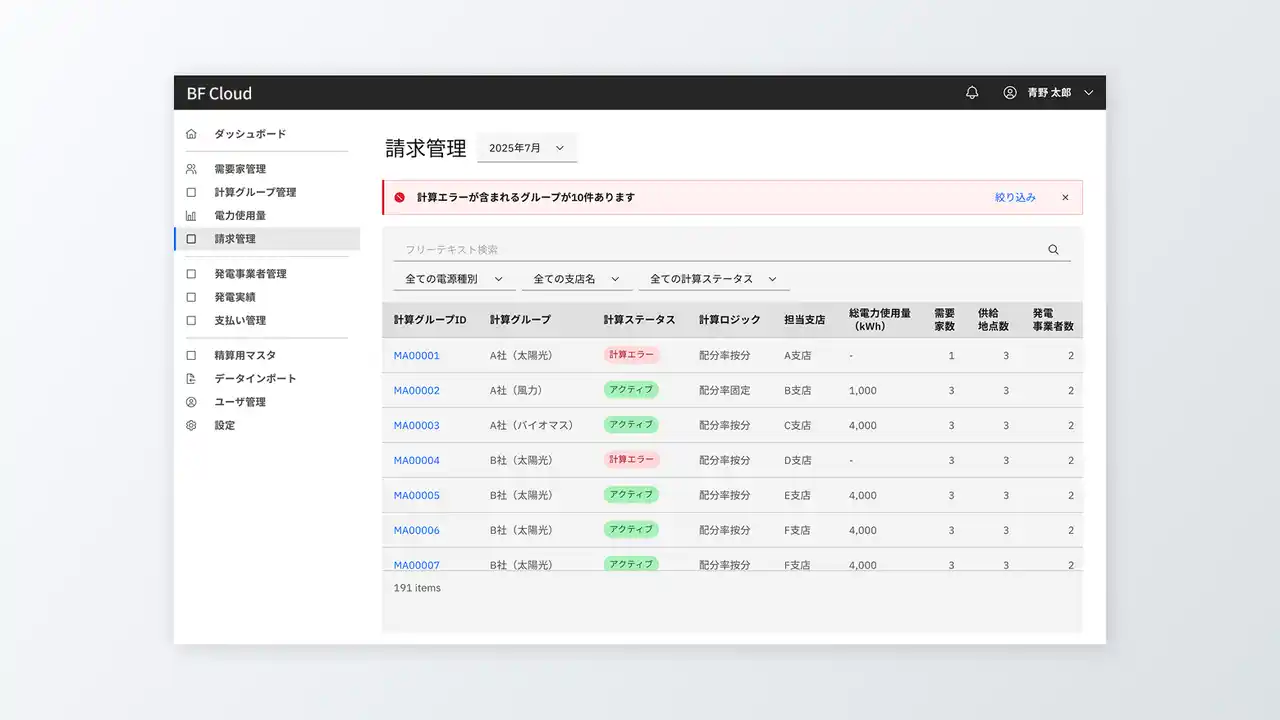Click the フリーテキスト検索 search field
The height and width of the screenshot is (720, 1280).
click(x=720, y=250)
